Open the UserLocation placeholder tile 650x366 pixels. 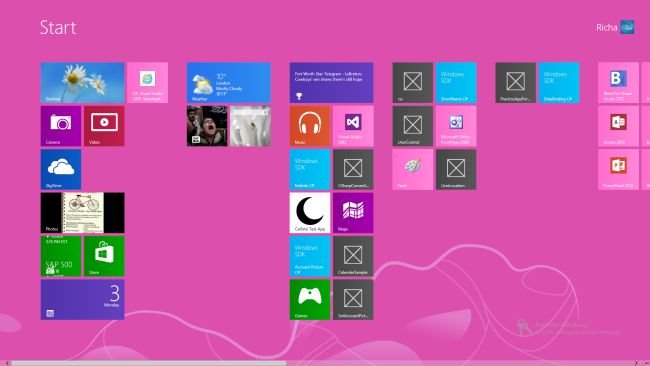click(x=456, y=170)
